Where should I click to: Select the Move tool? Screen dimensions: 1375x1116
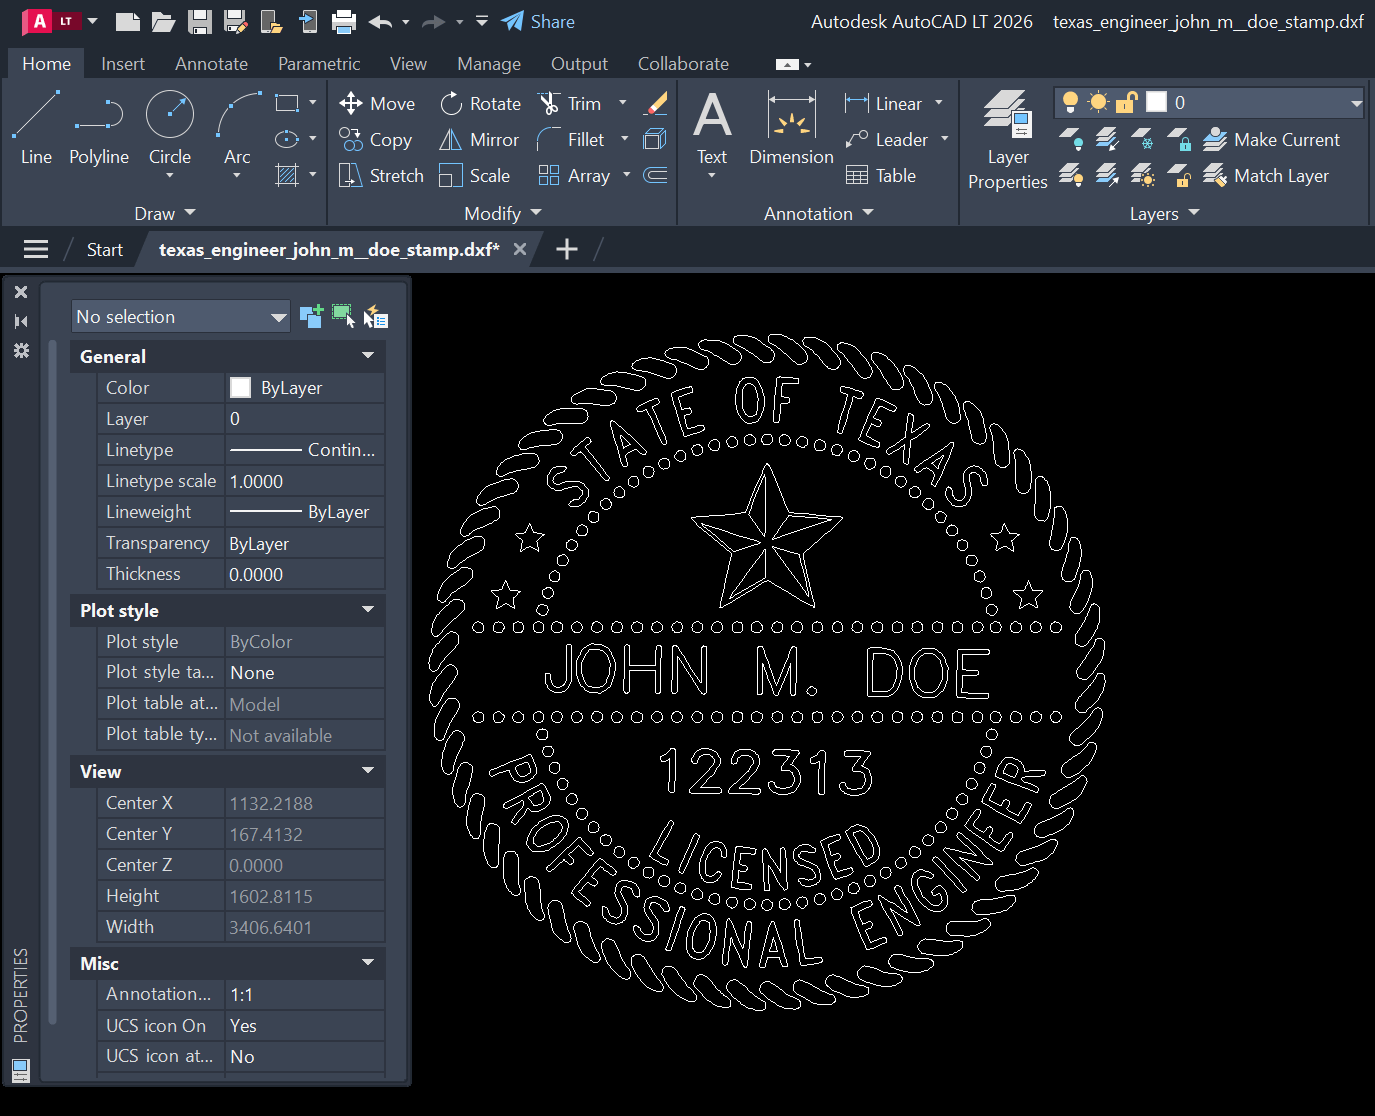click(x=377, y=103)
